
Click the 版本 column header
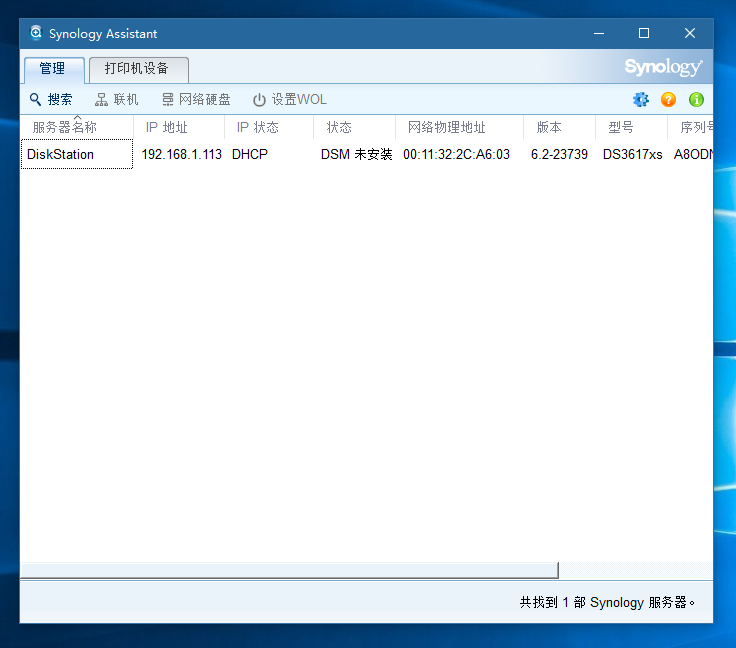[x=549, y=128]
